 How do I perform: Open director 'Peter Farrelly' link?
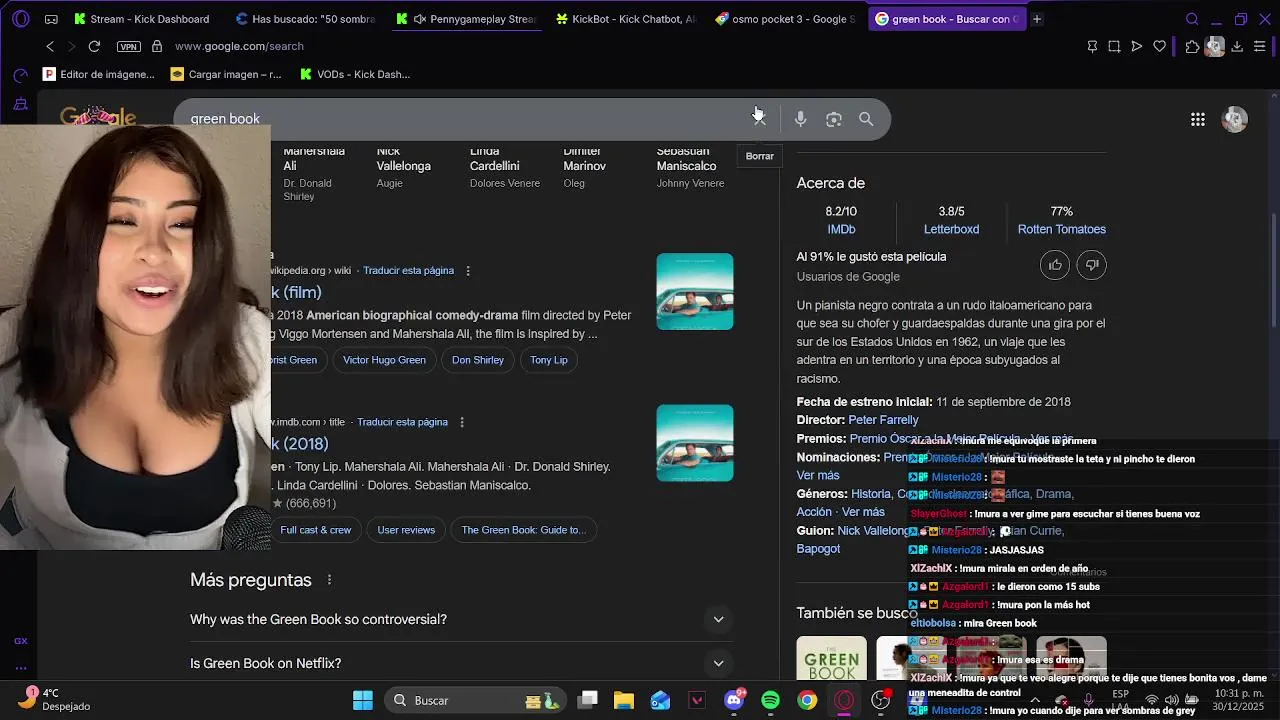[x=883, y=420]
